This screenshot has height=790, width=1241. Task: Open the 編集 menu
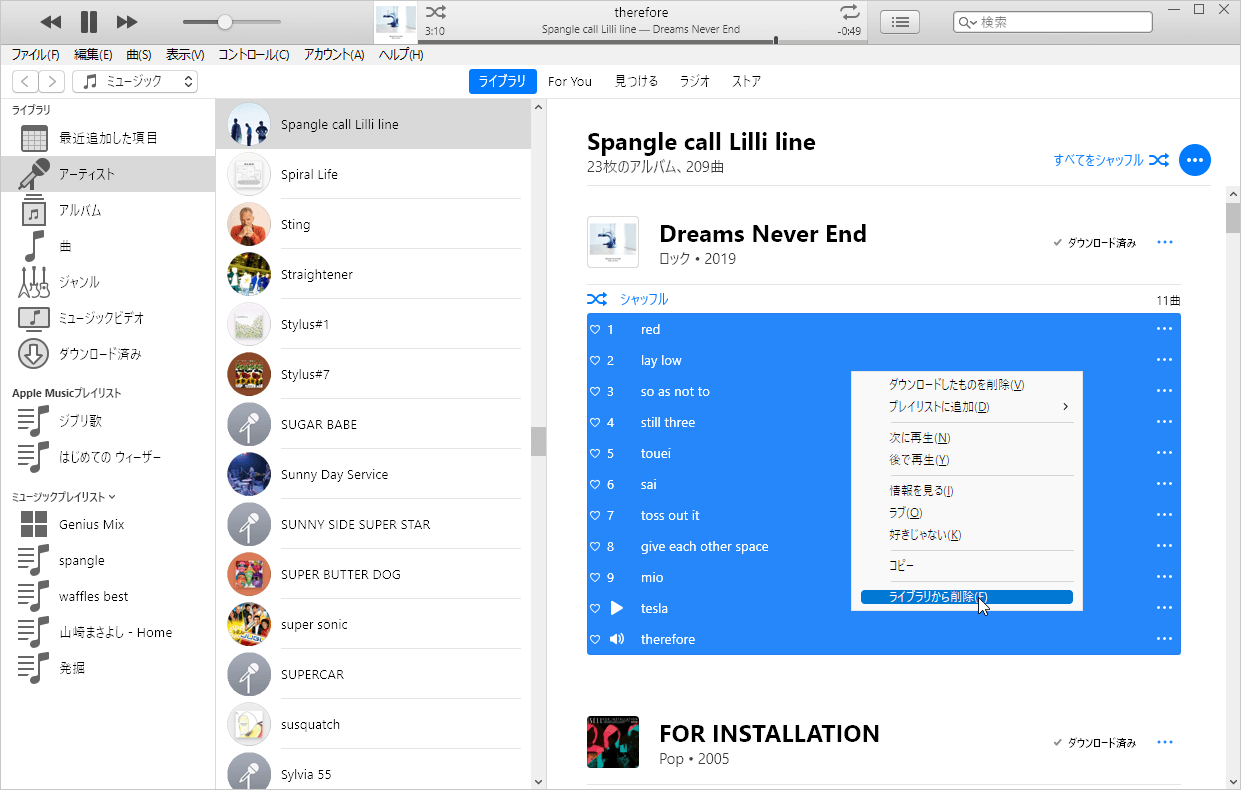(93, 55)
